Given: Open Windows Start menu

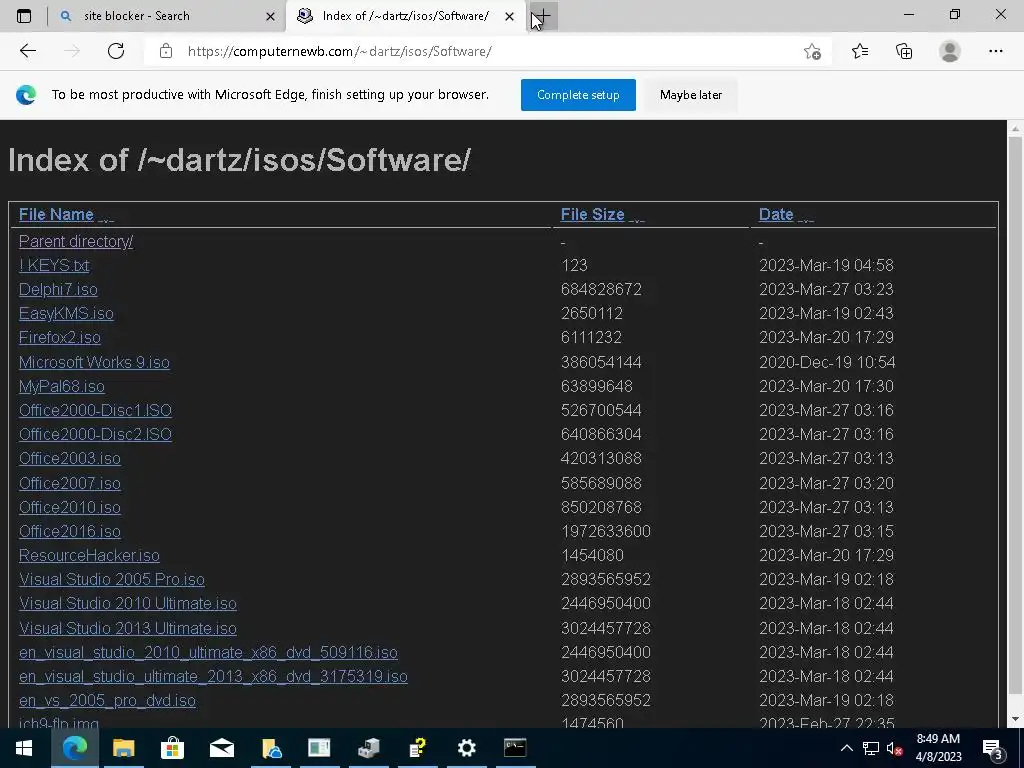Looking at the screenshot, I should [x=24, y=748].
